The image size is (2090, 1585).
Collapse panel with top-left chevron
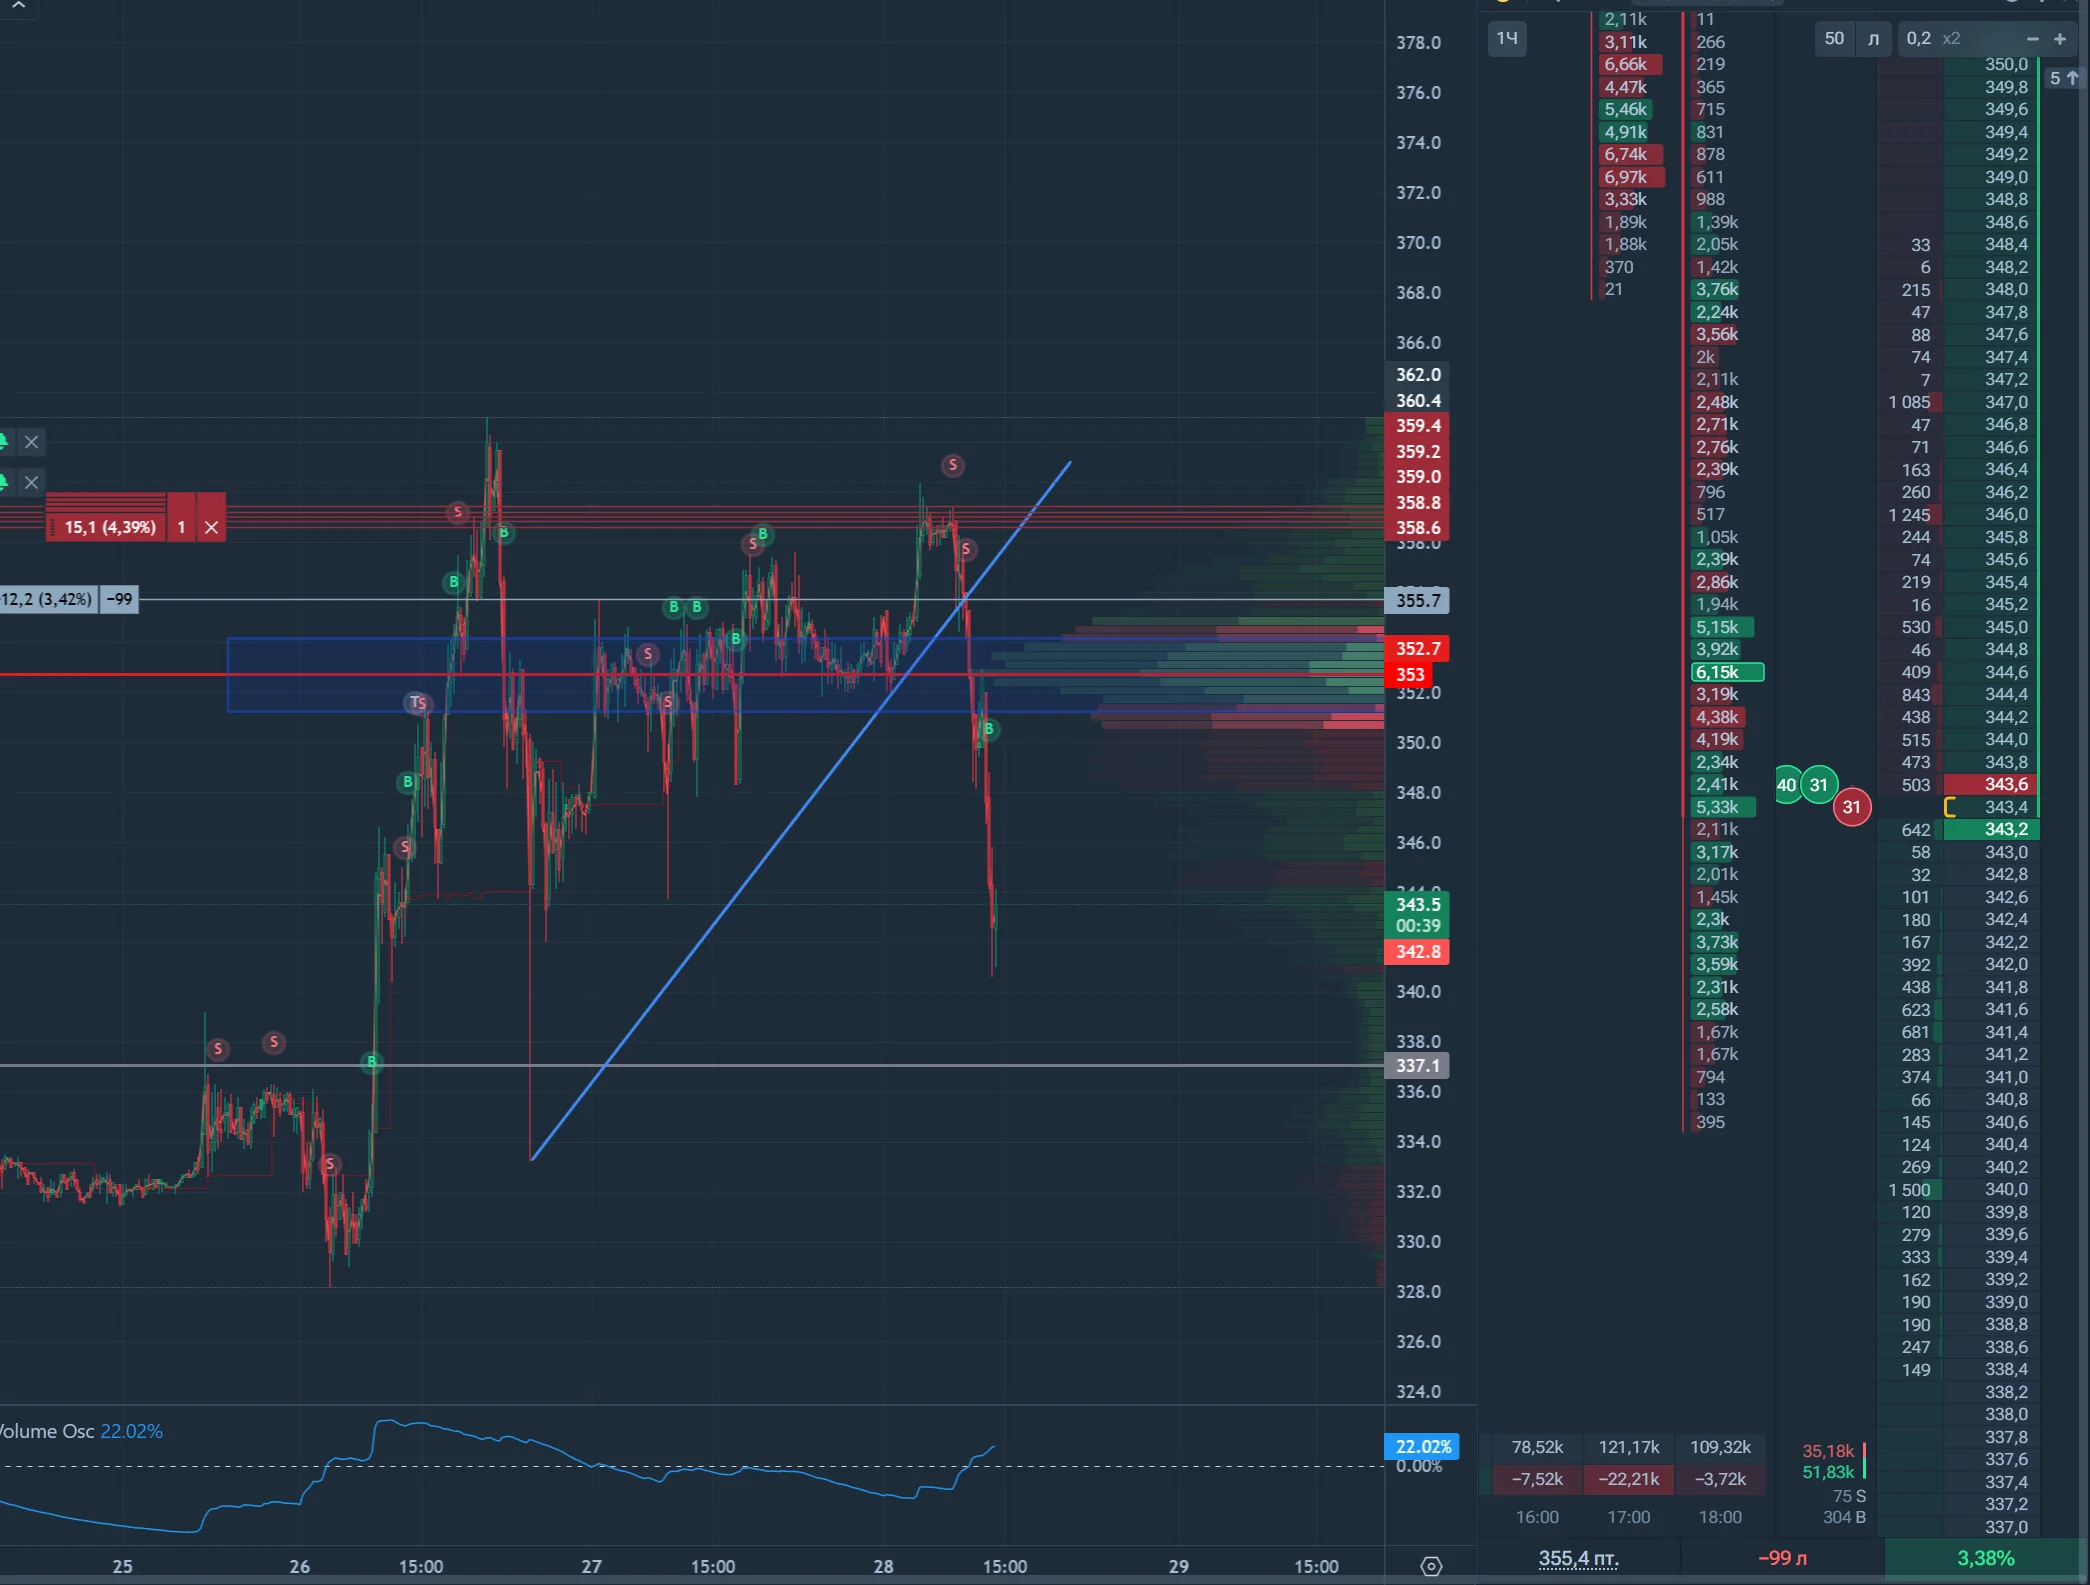18,7
